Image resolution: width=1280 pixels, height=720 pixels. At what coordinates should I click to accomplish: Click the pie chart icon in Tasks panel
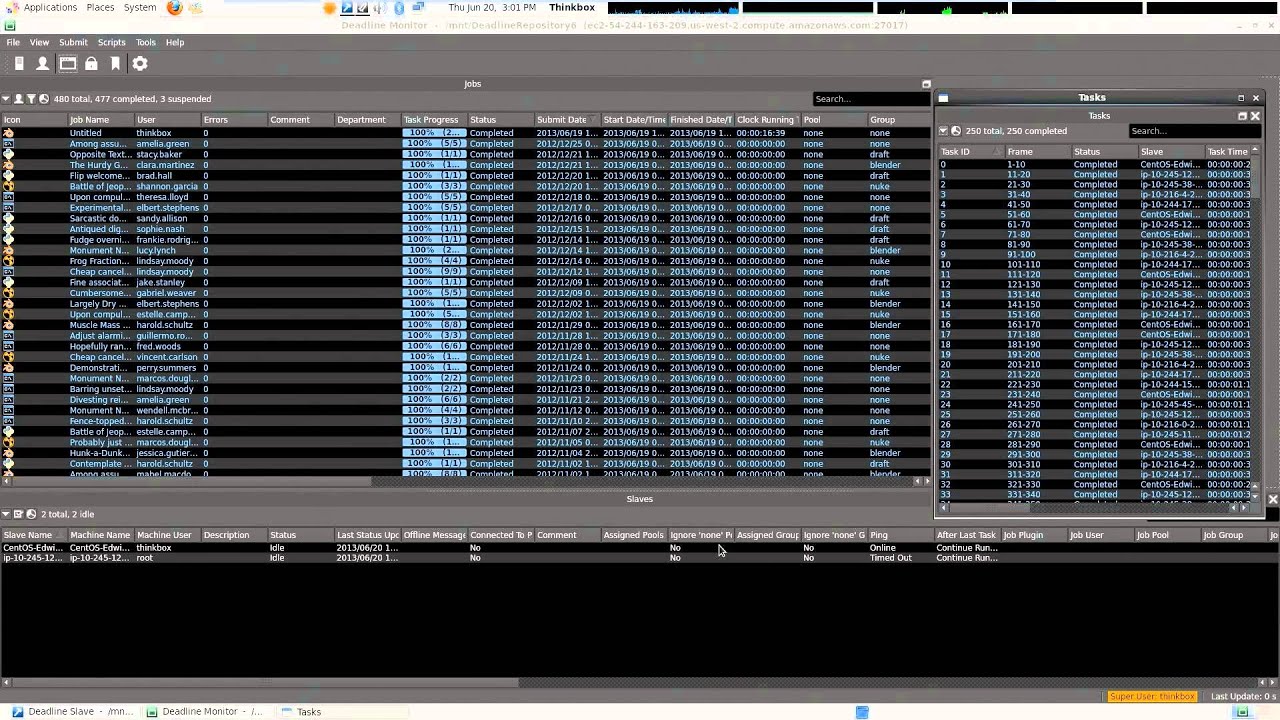pos(956,131)
